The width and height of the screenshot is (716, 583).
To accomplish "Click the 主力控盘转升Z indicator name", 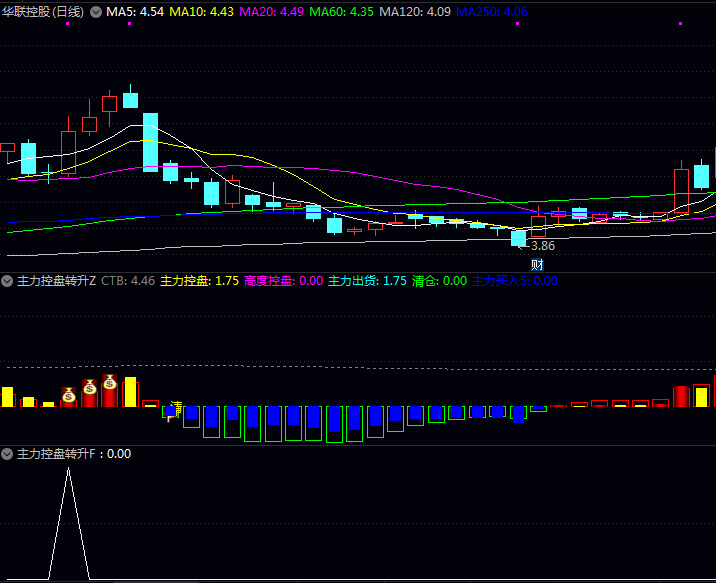I will 57,281.
